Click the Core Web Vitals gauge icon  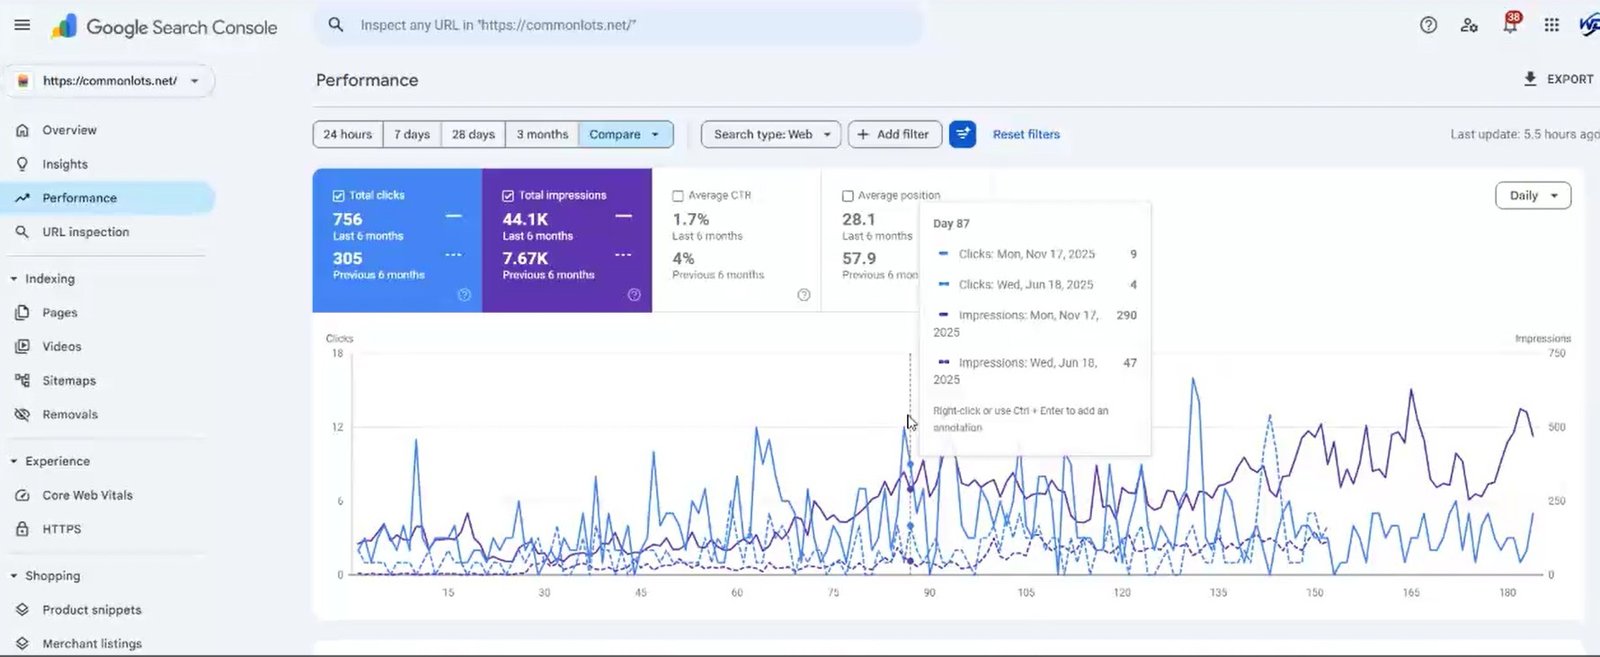22,495
